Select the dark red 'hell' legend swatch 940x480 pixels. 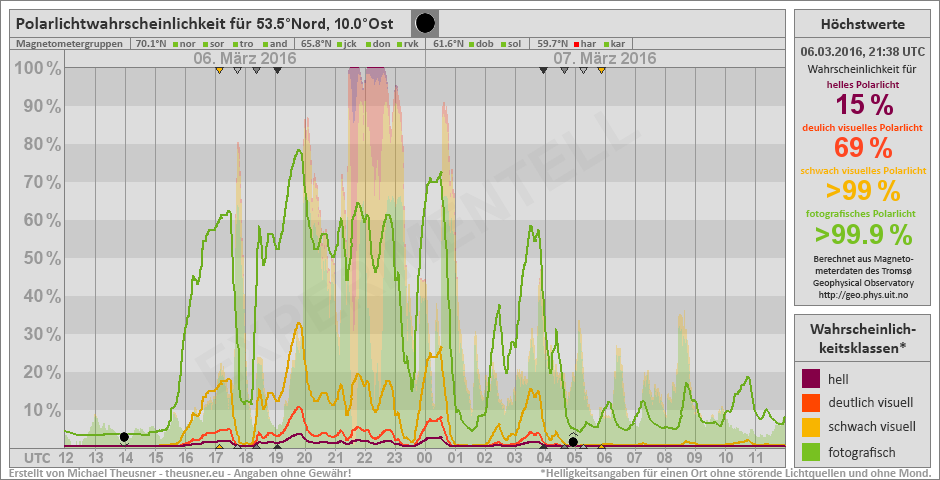tap(812, 379)
